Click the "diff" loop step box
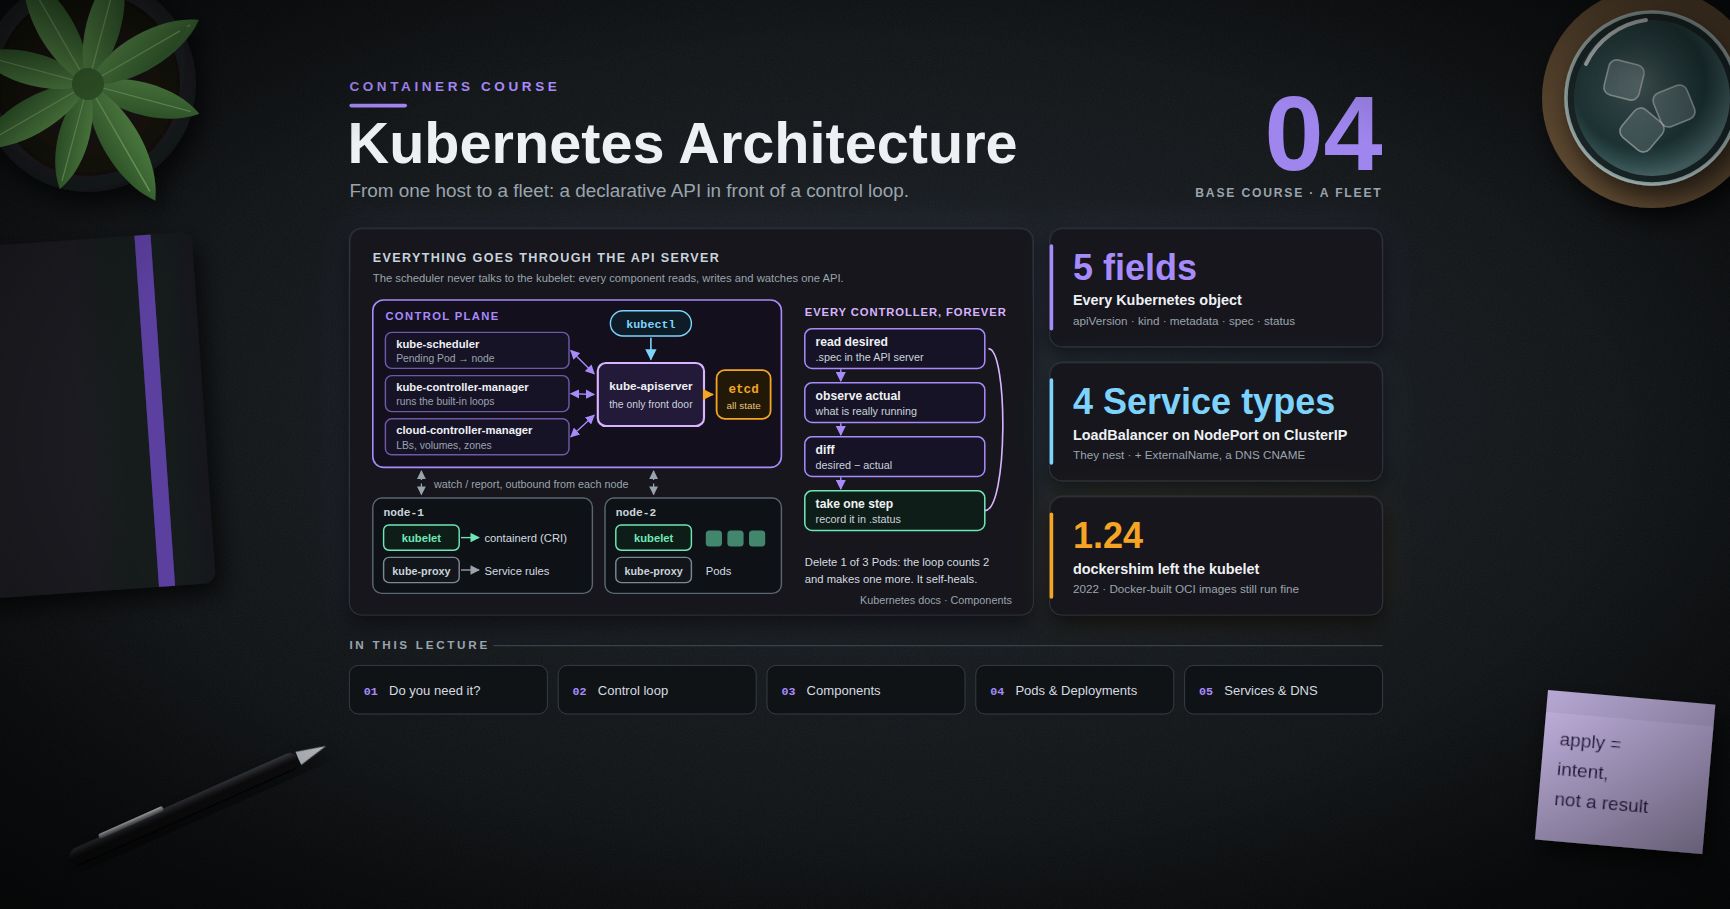The height and width of the screenshot is (909, 1730). (x=895, y=457)
